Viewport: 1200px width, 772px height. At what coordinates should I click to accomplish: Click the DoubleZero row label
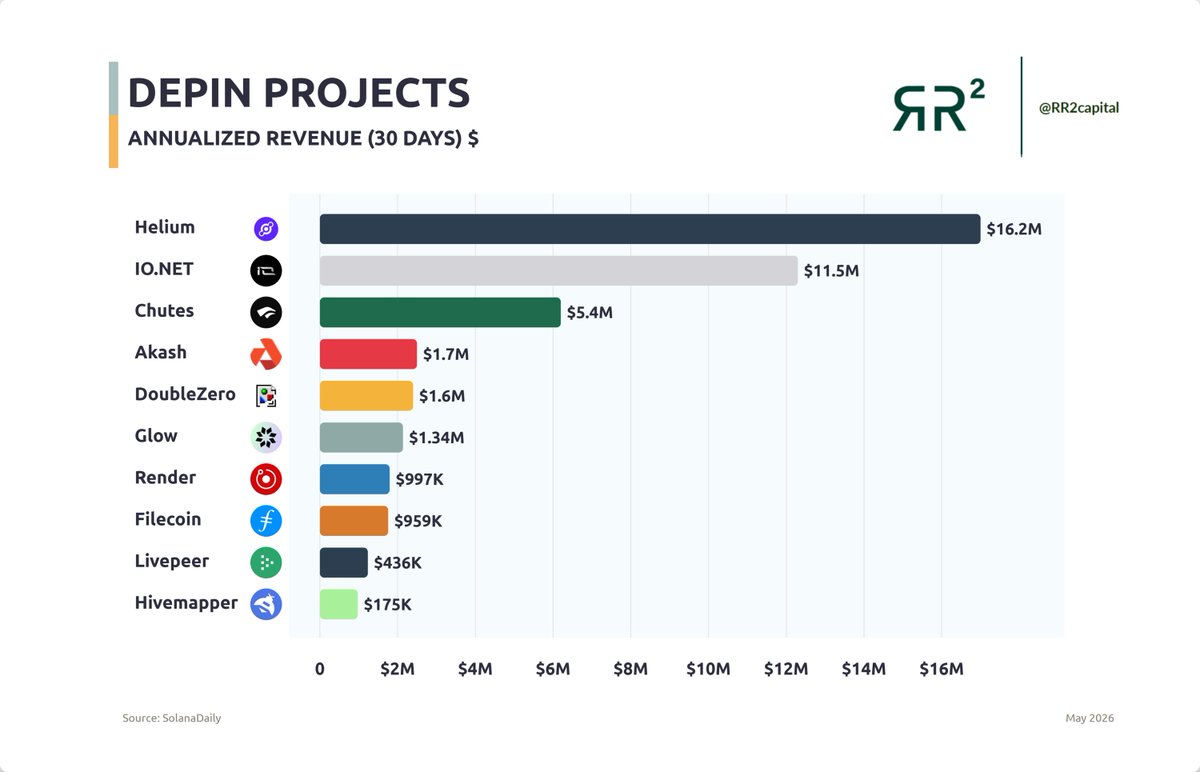(185, 394)
